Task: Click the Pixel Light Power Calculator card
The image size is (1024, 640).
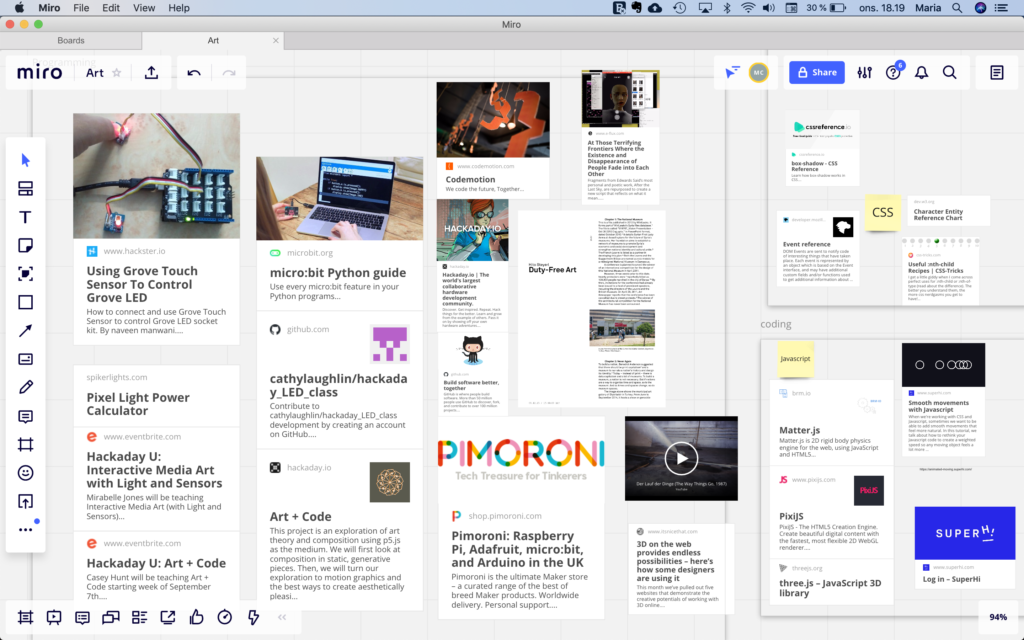Action: point(157,396)
